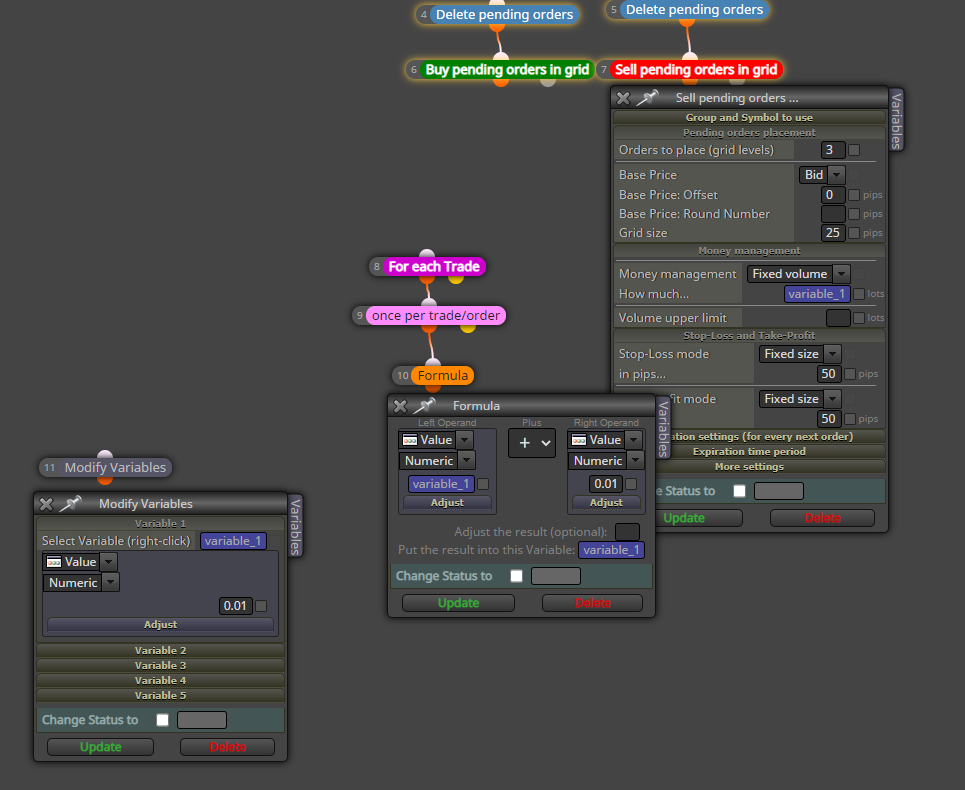Close the Modify Variables panel

(46, 505)
